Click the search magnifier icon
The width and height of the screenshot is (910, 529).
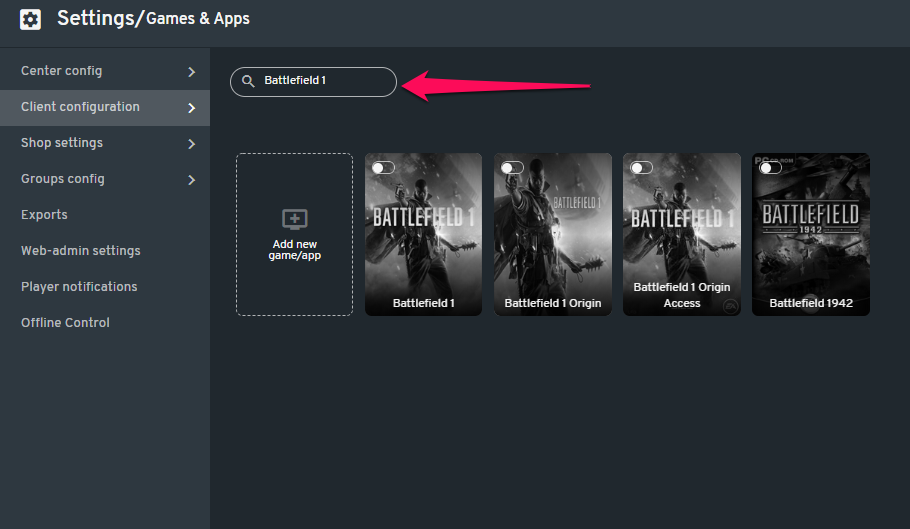[x=248, y=81]
